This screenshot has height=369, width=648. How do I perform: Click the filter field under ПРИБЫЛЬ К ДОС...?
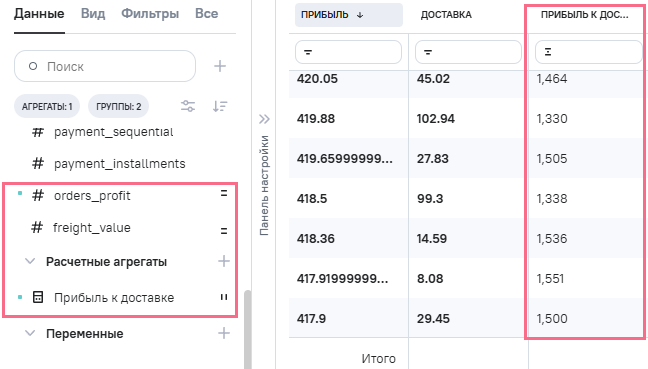[588, 52]
